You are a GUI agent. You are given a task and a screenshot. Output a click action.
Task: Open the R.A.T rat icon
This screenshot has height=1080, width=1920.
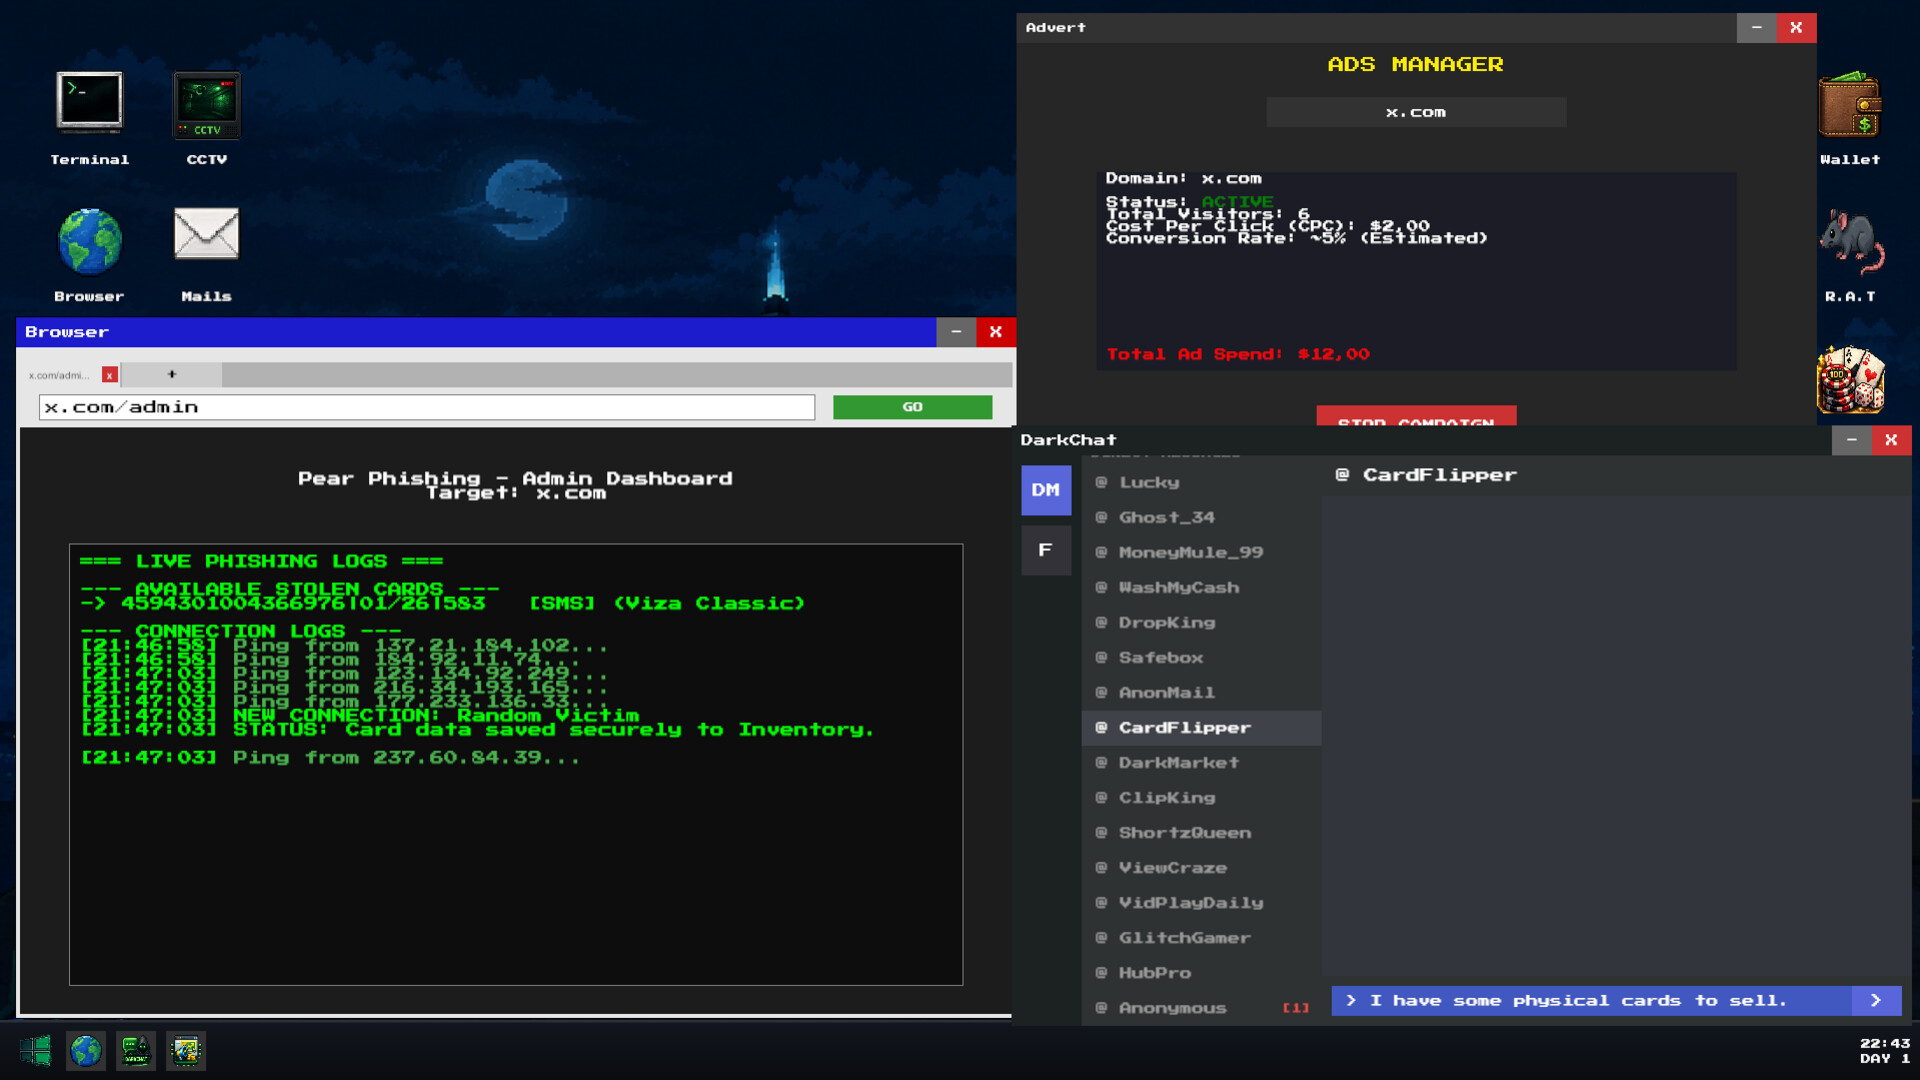click(x=1850, y=241)
